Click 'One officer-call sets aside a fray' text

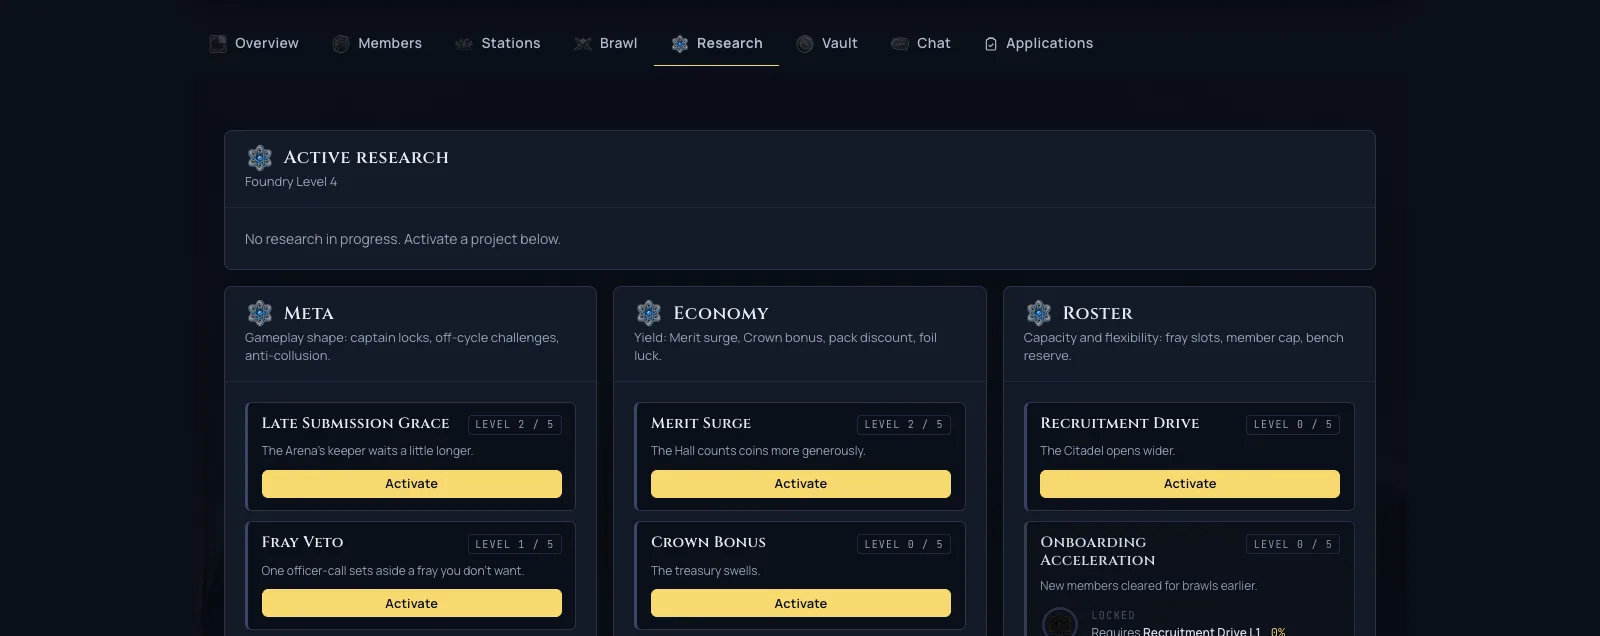(x=393, y=571)
